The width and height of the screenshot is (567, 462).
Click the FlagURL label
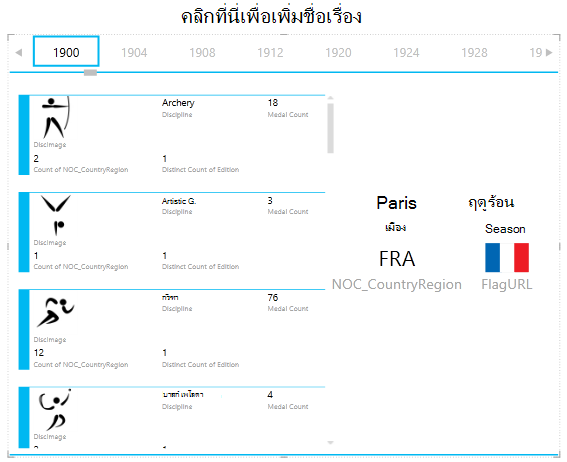(x=507, y=285)
